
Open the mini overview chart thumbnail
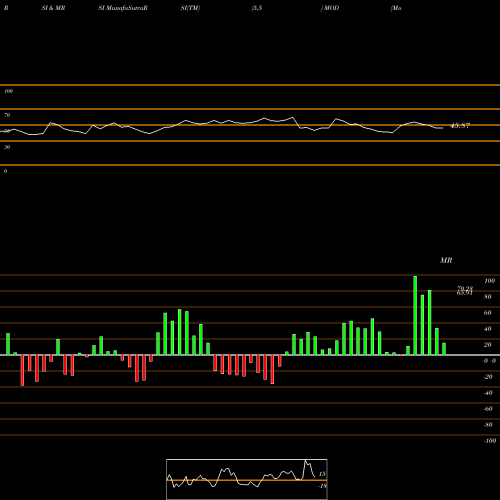point(247,479)
